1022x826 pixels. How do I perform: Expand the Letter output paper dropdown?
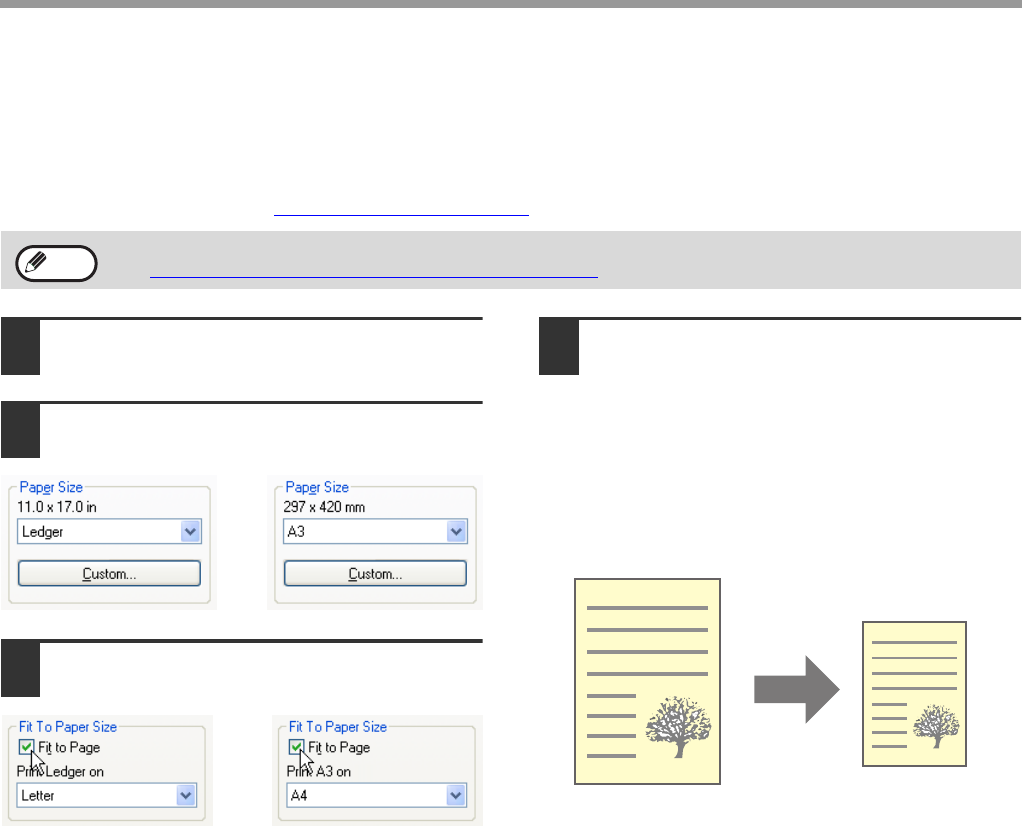[x=187, y=795]
